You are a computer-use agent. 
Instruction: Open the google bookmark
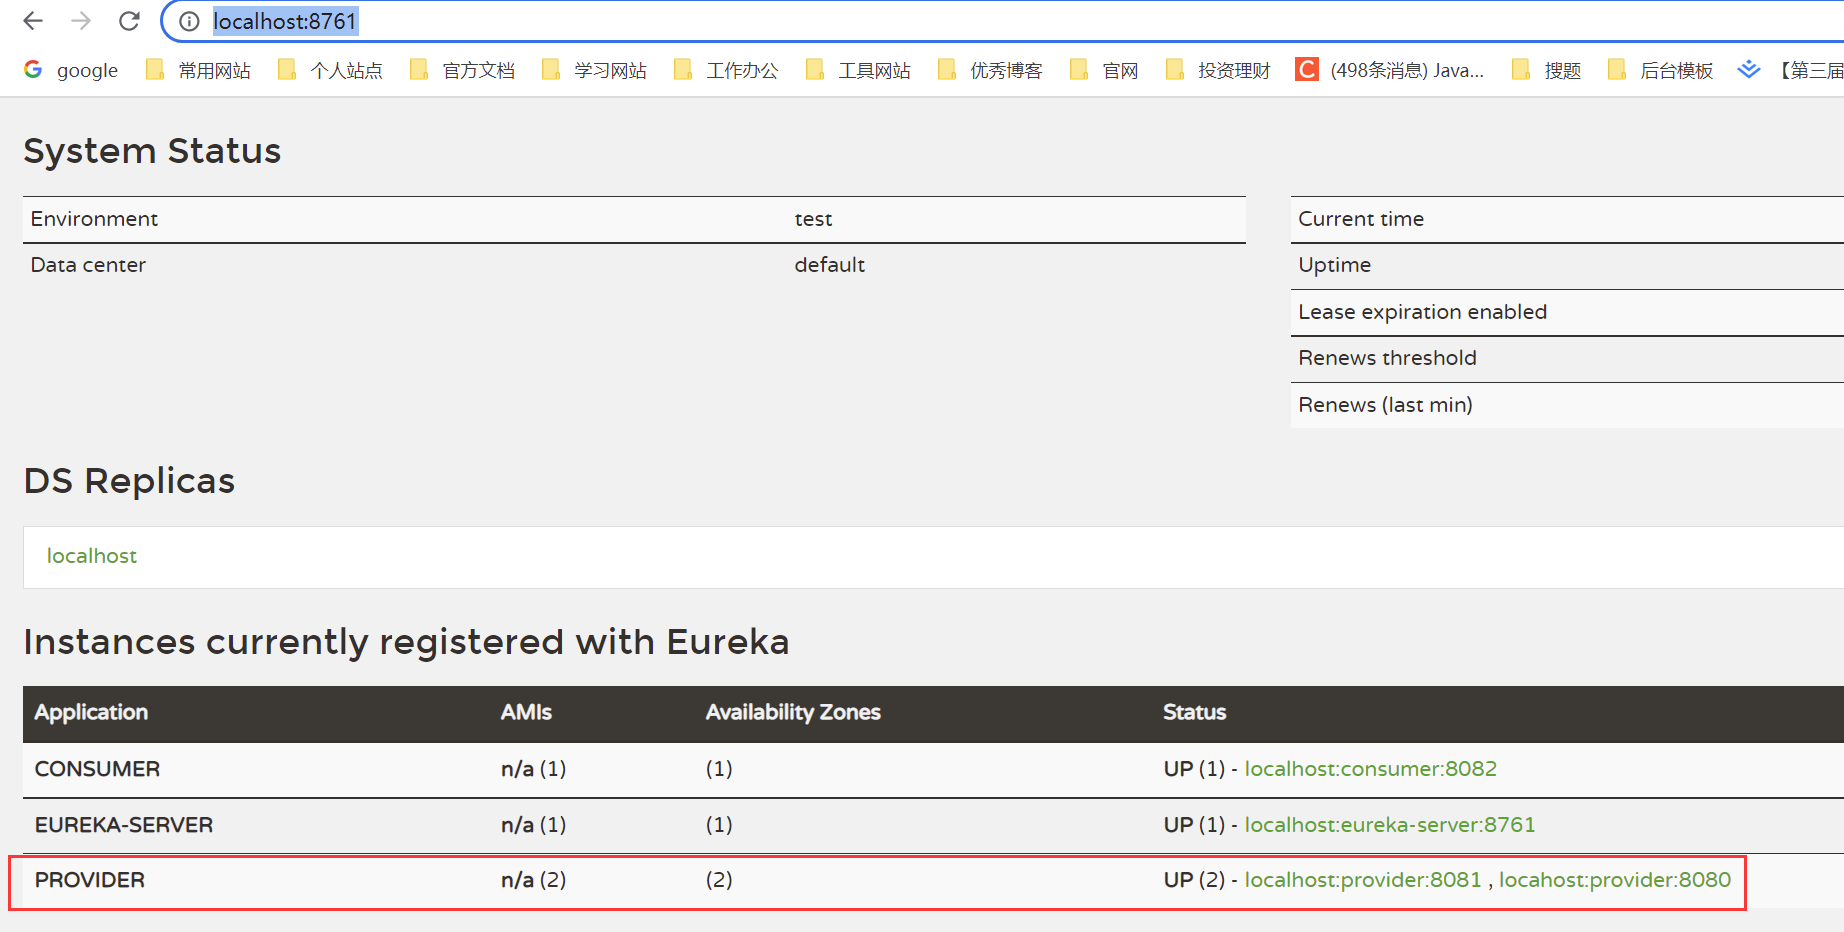71,70
